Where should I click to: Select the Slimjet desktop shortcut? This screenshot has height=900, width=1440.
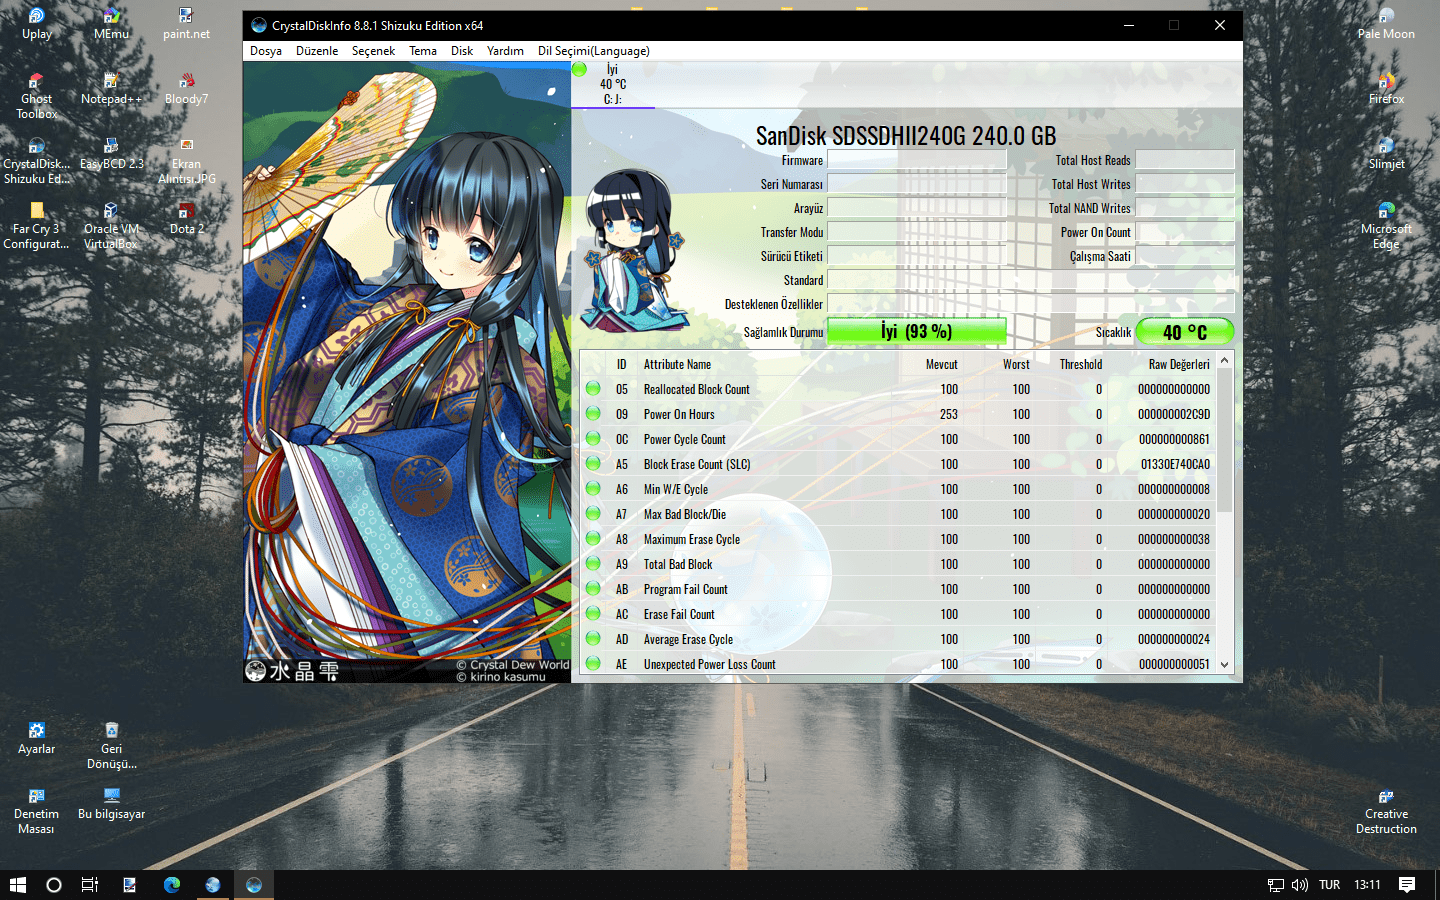(1386, 154)
